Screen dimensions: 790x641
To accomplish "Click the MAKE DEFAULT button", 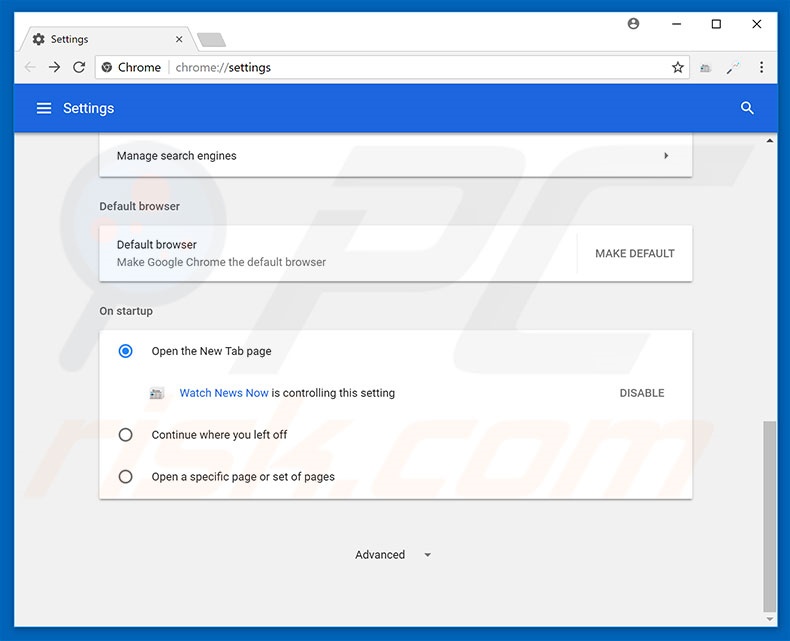I will click(634, 254).
